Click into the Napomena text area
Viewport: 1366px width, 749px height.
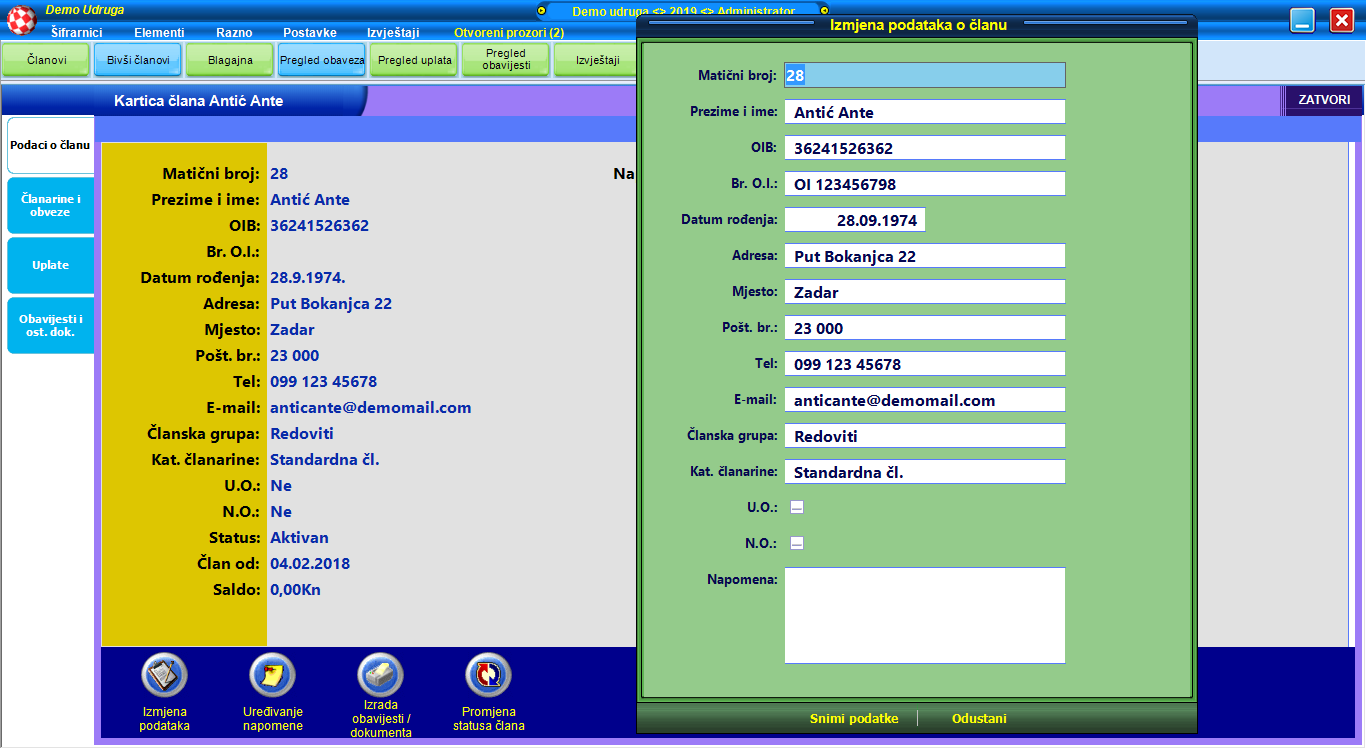[924, 615]
